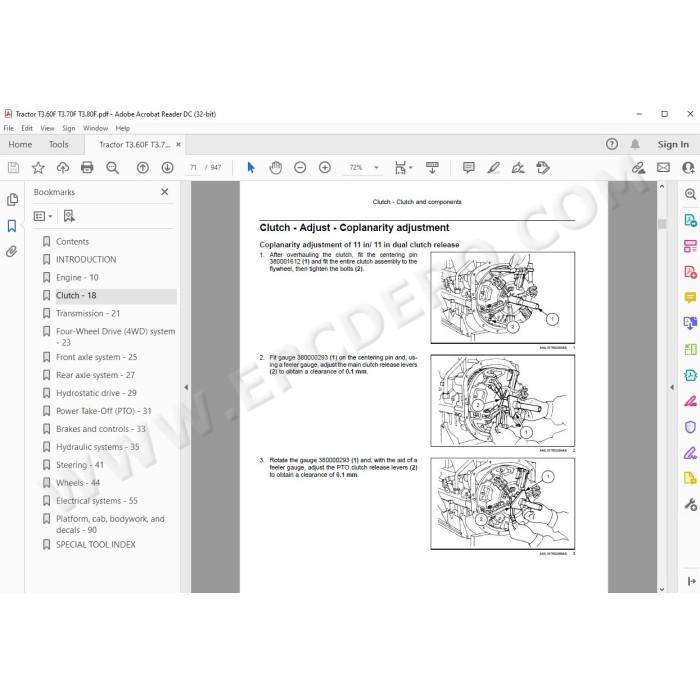700x700 pixels.
Task: Toggle the Bookmarks panel icon
Action: coord(12,226)
